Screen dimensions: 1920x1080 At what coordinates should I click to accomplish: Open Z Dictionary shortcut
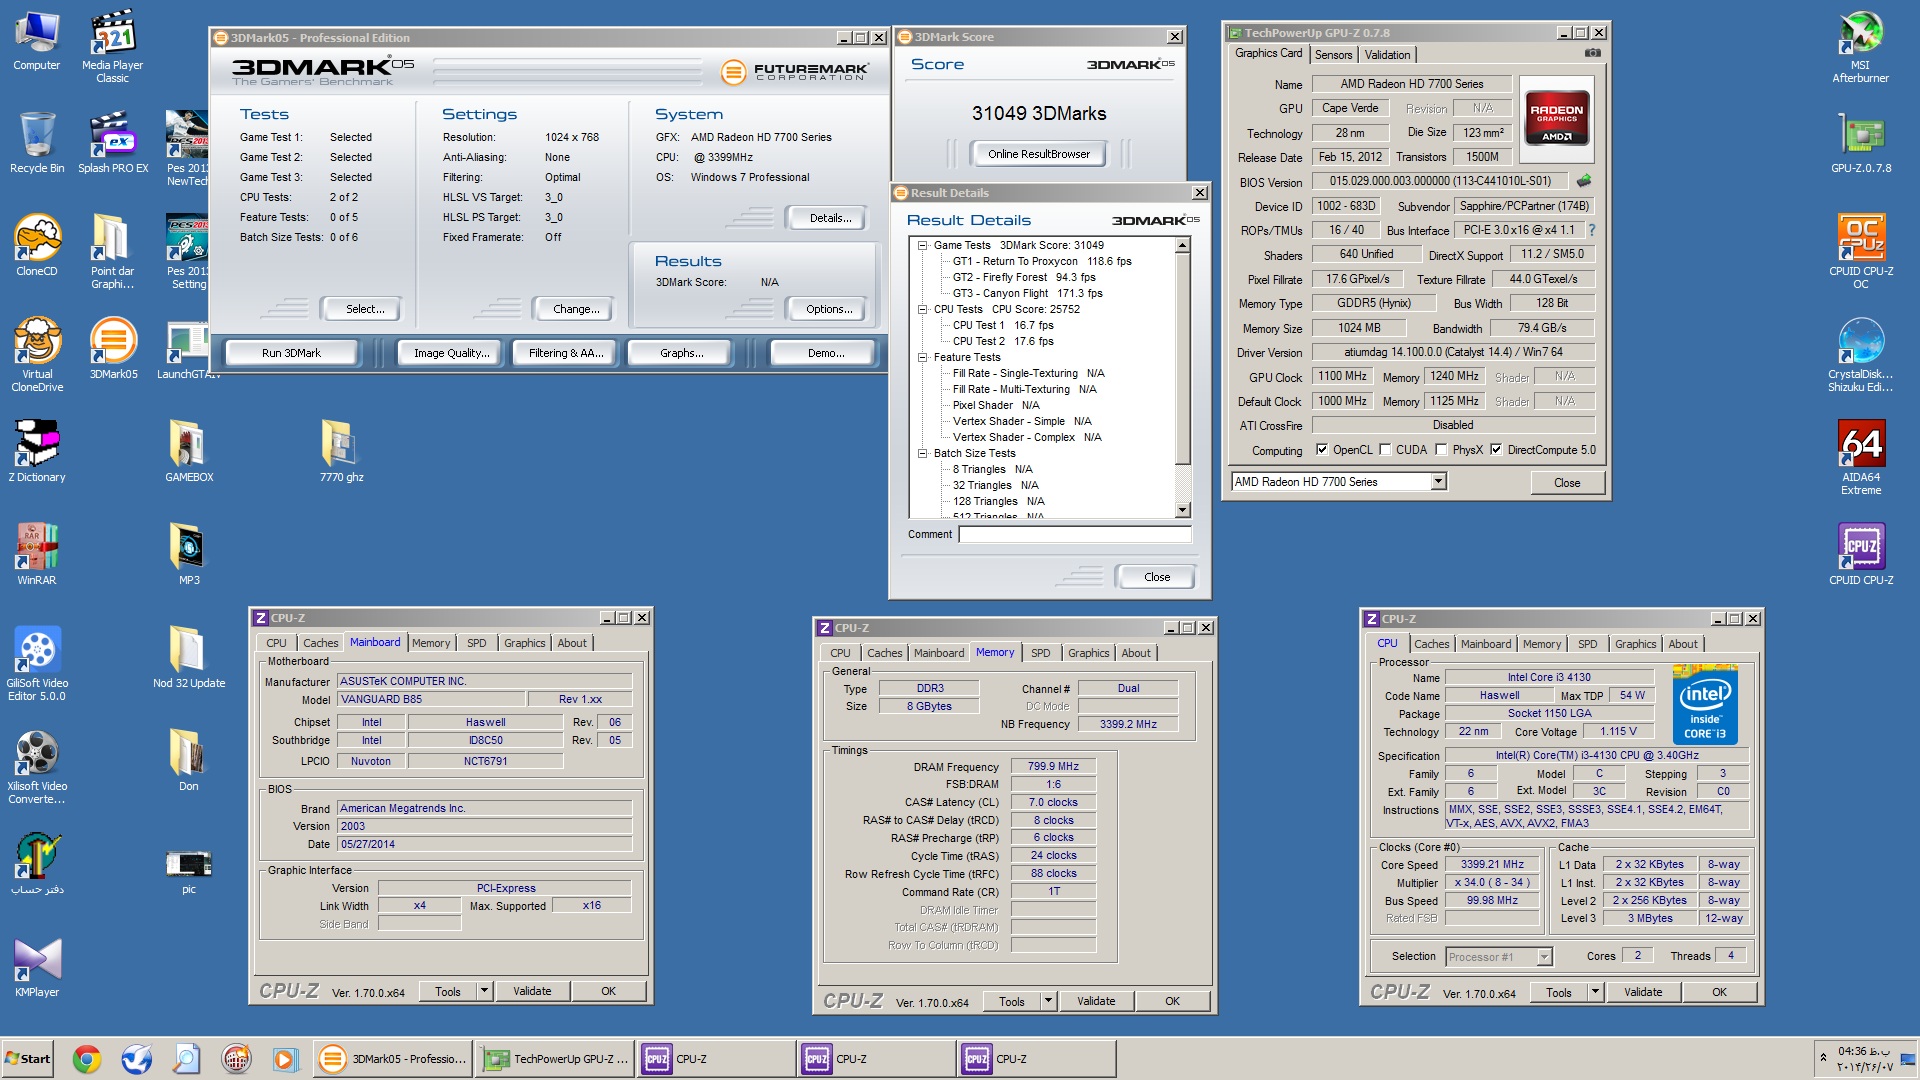tap(37, 452)
